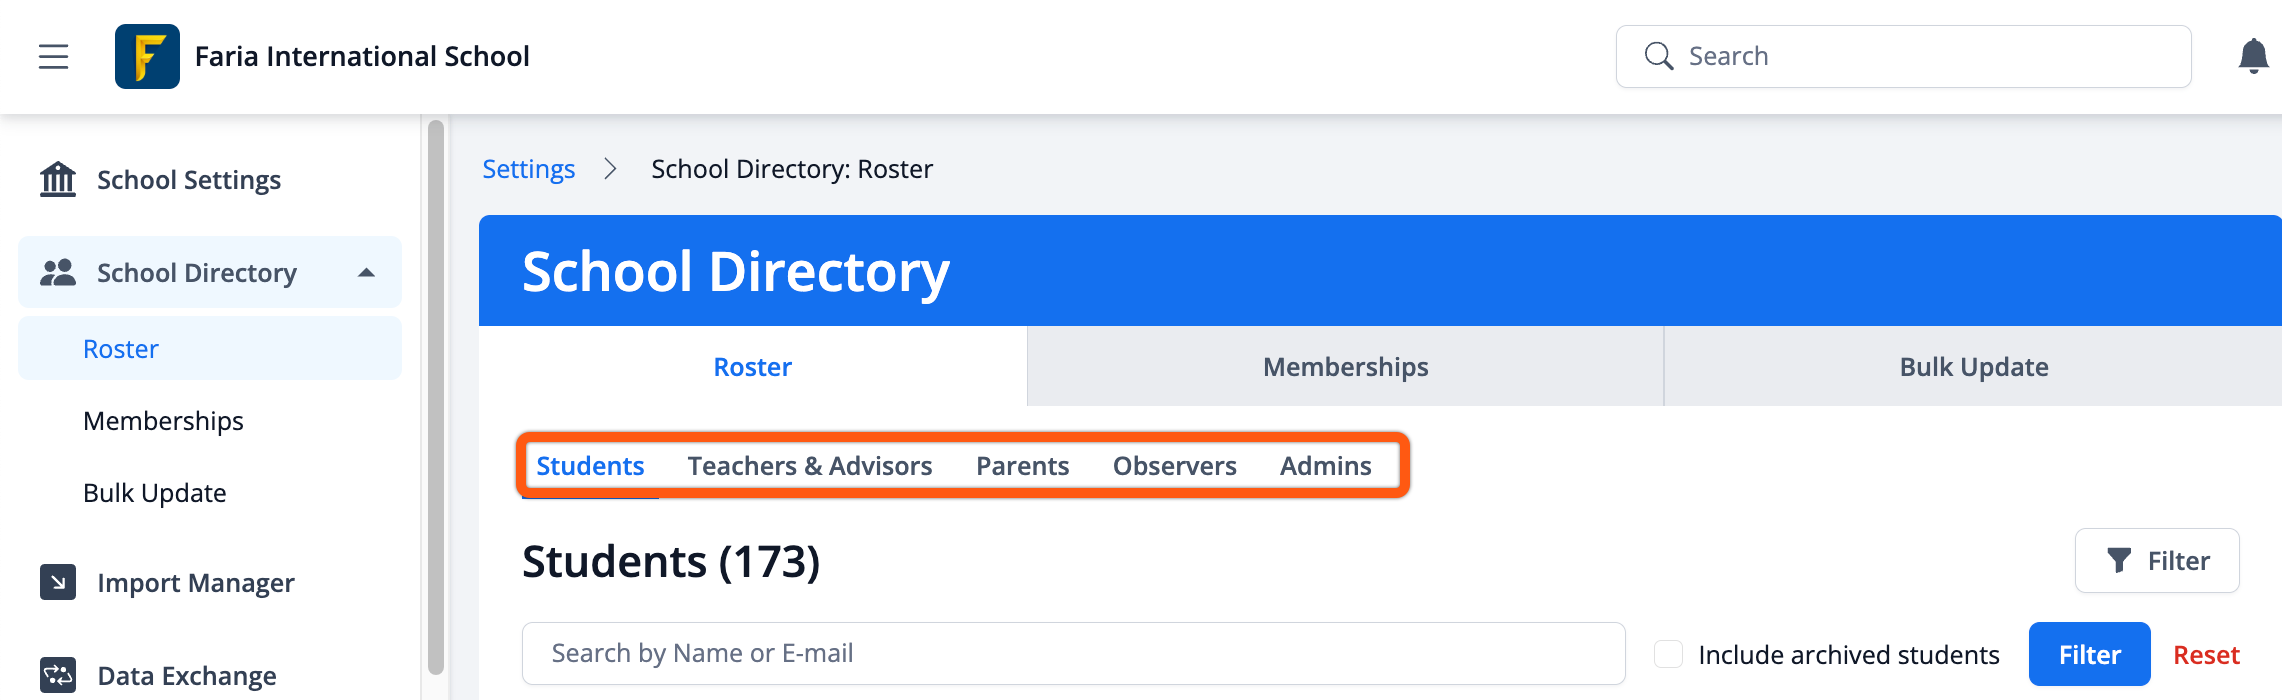2282x700 pixels.
Task: Click the blue Filter button
Action: coord(2089,654)
